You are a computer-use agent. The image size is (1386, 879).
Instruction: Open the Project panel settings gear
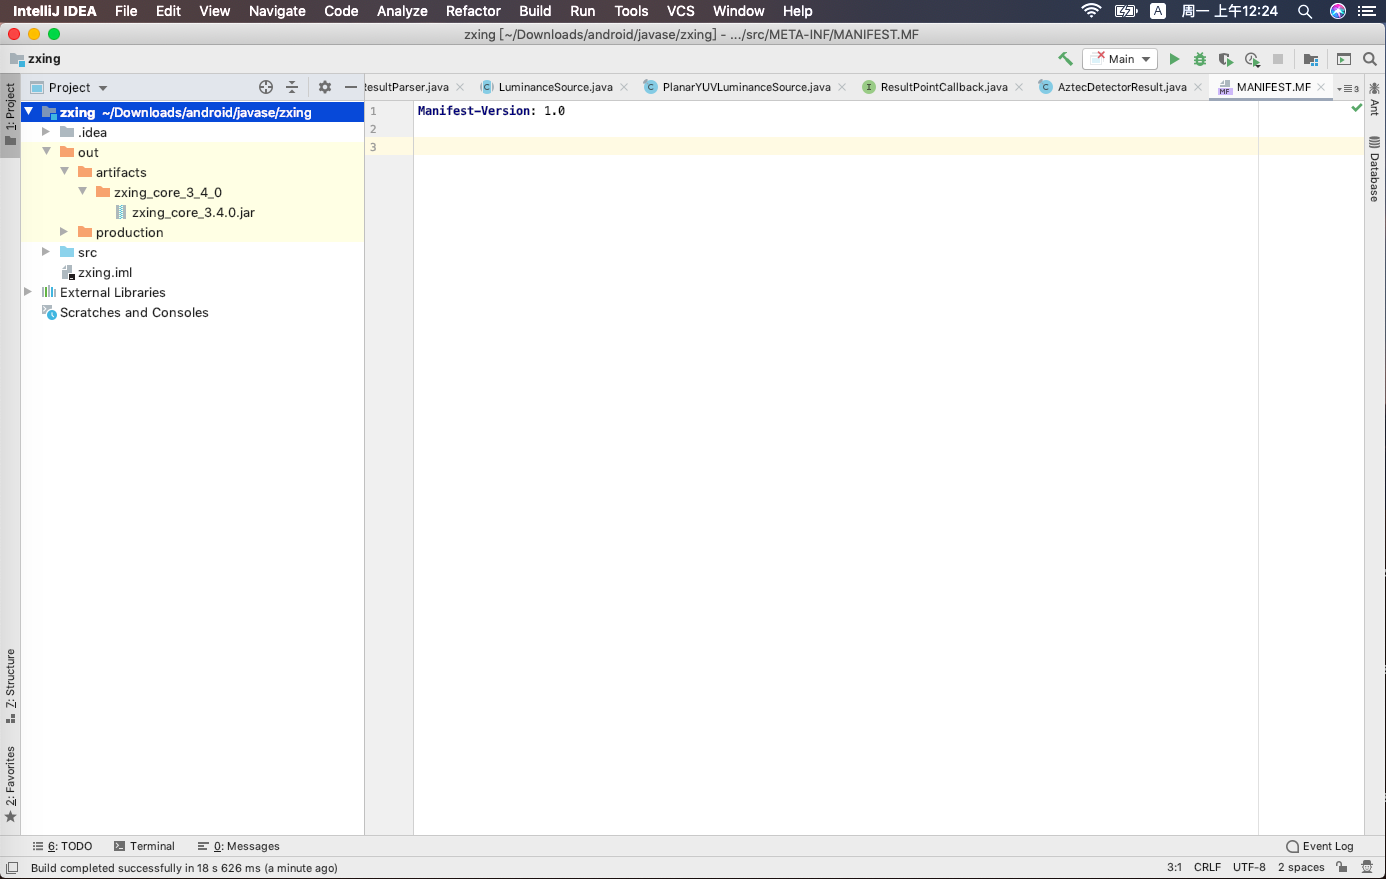pyautogui.click(x=324, y=87)
